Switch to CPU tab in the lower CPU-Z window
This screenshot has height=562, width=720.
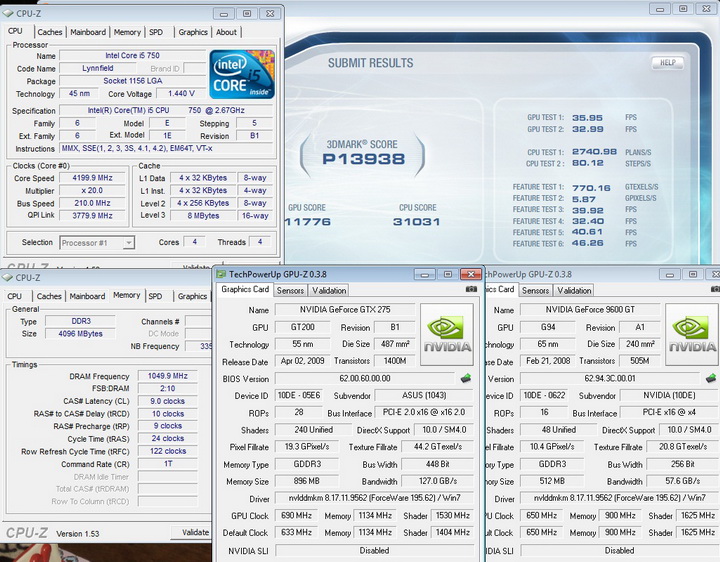tap(15, 296)
